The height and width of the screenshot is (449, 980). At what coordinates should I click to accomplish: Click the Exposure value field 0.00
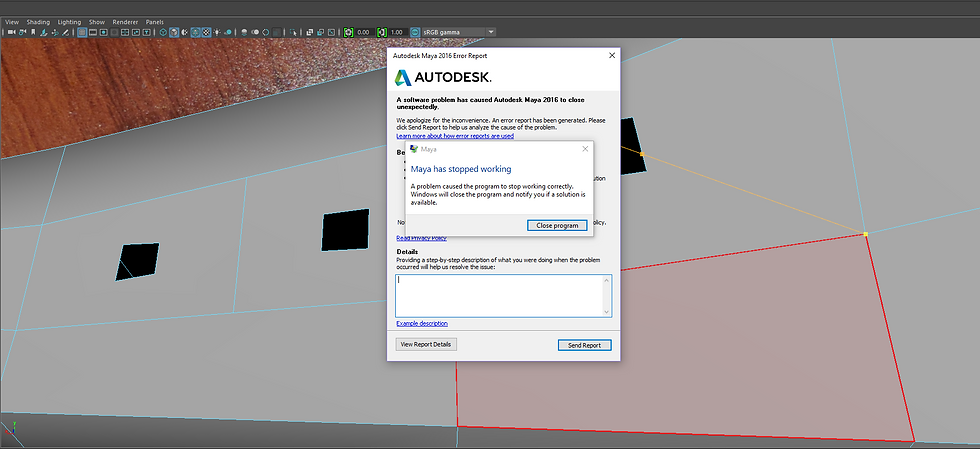point(365,32)
